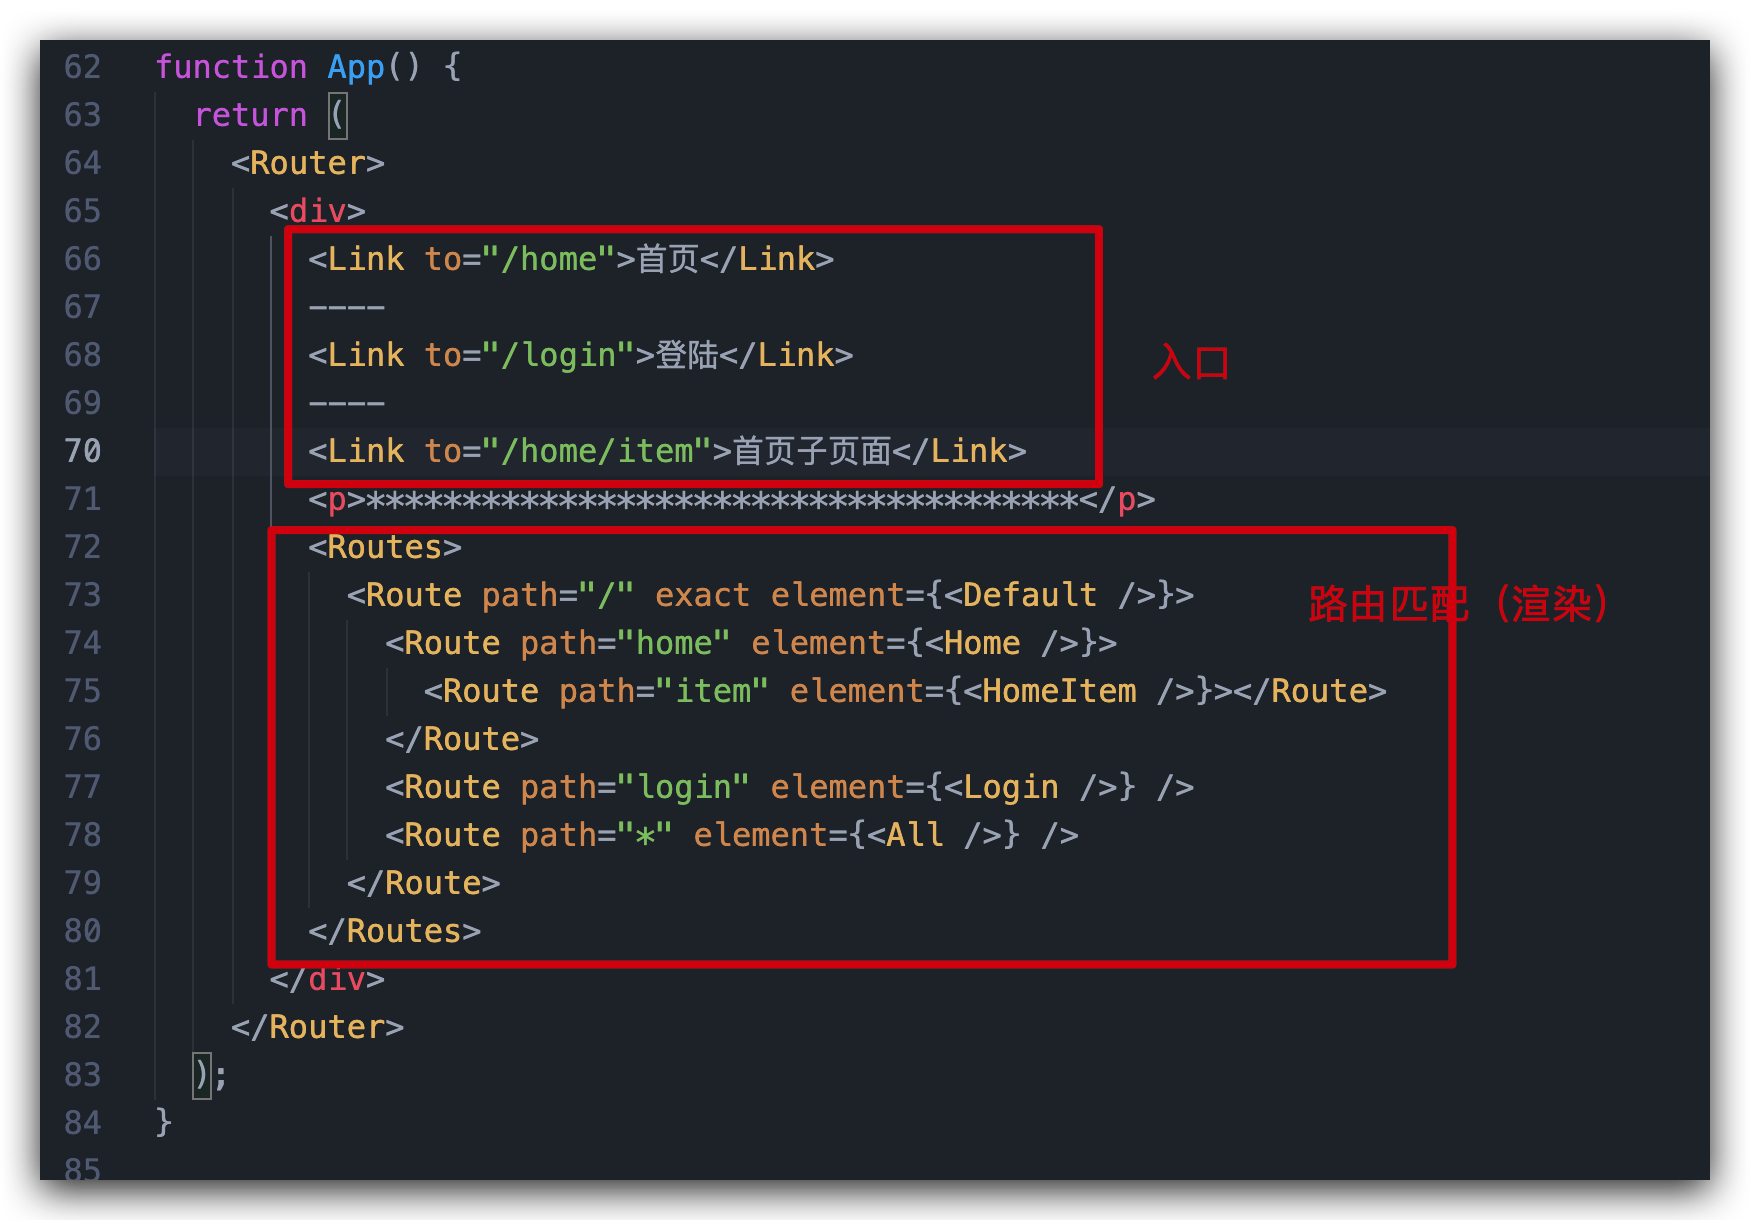Click the "/login" string in Link
This screenshot has height=1220, width=1750.
click(x=559, y=355)
